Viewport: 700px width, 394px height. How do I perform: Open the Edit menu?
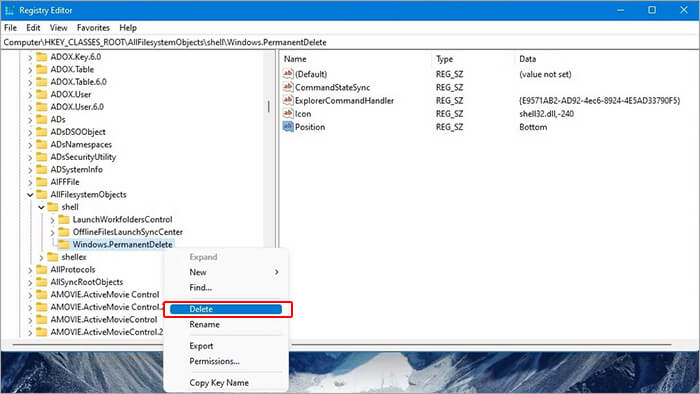click(33, 28)
